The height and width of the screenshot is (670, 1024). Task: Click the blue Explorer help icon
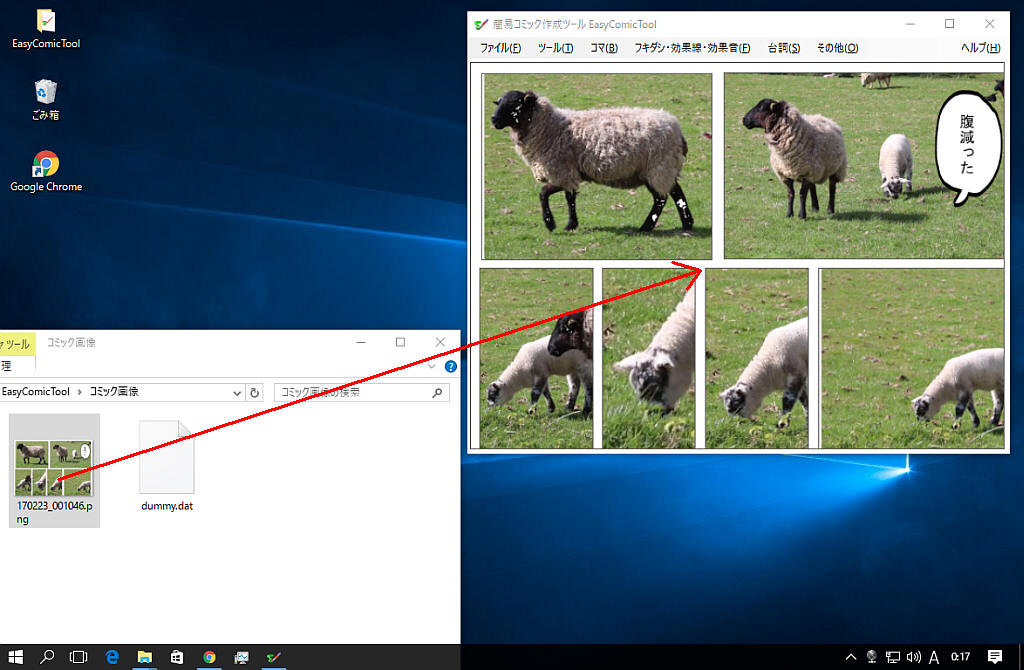pyautogui.click(x=451, y=367)
